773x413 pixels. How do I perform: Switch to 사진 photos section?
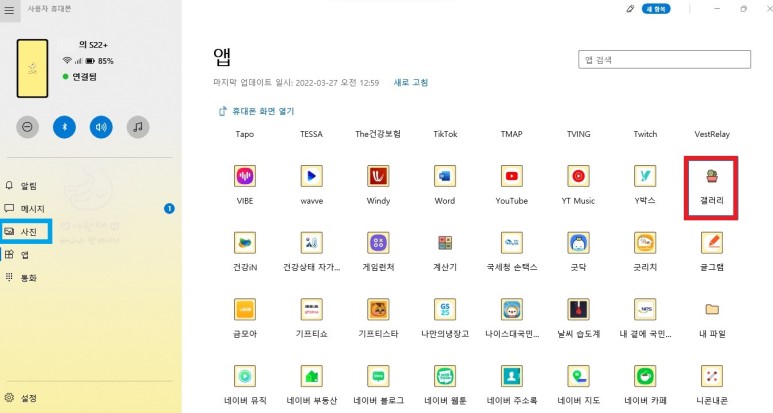pyautogui.click(x=21, y=232)
